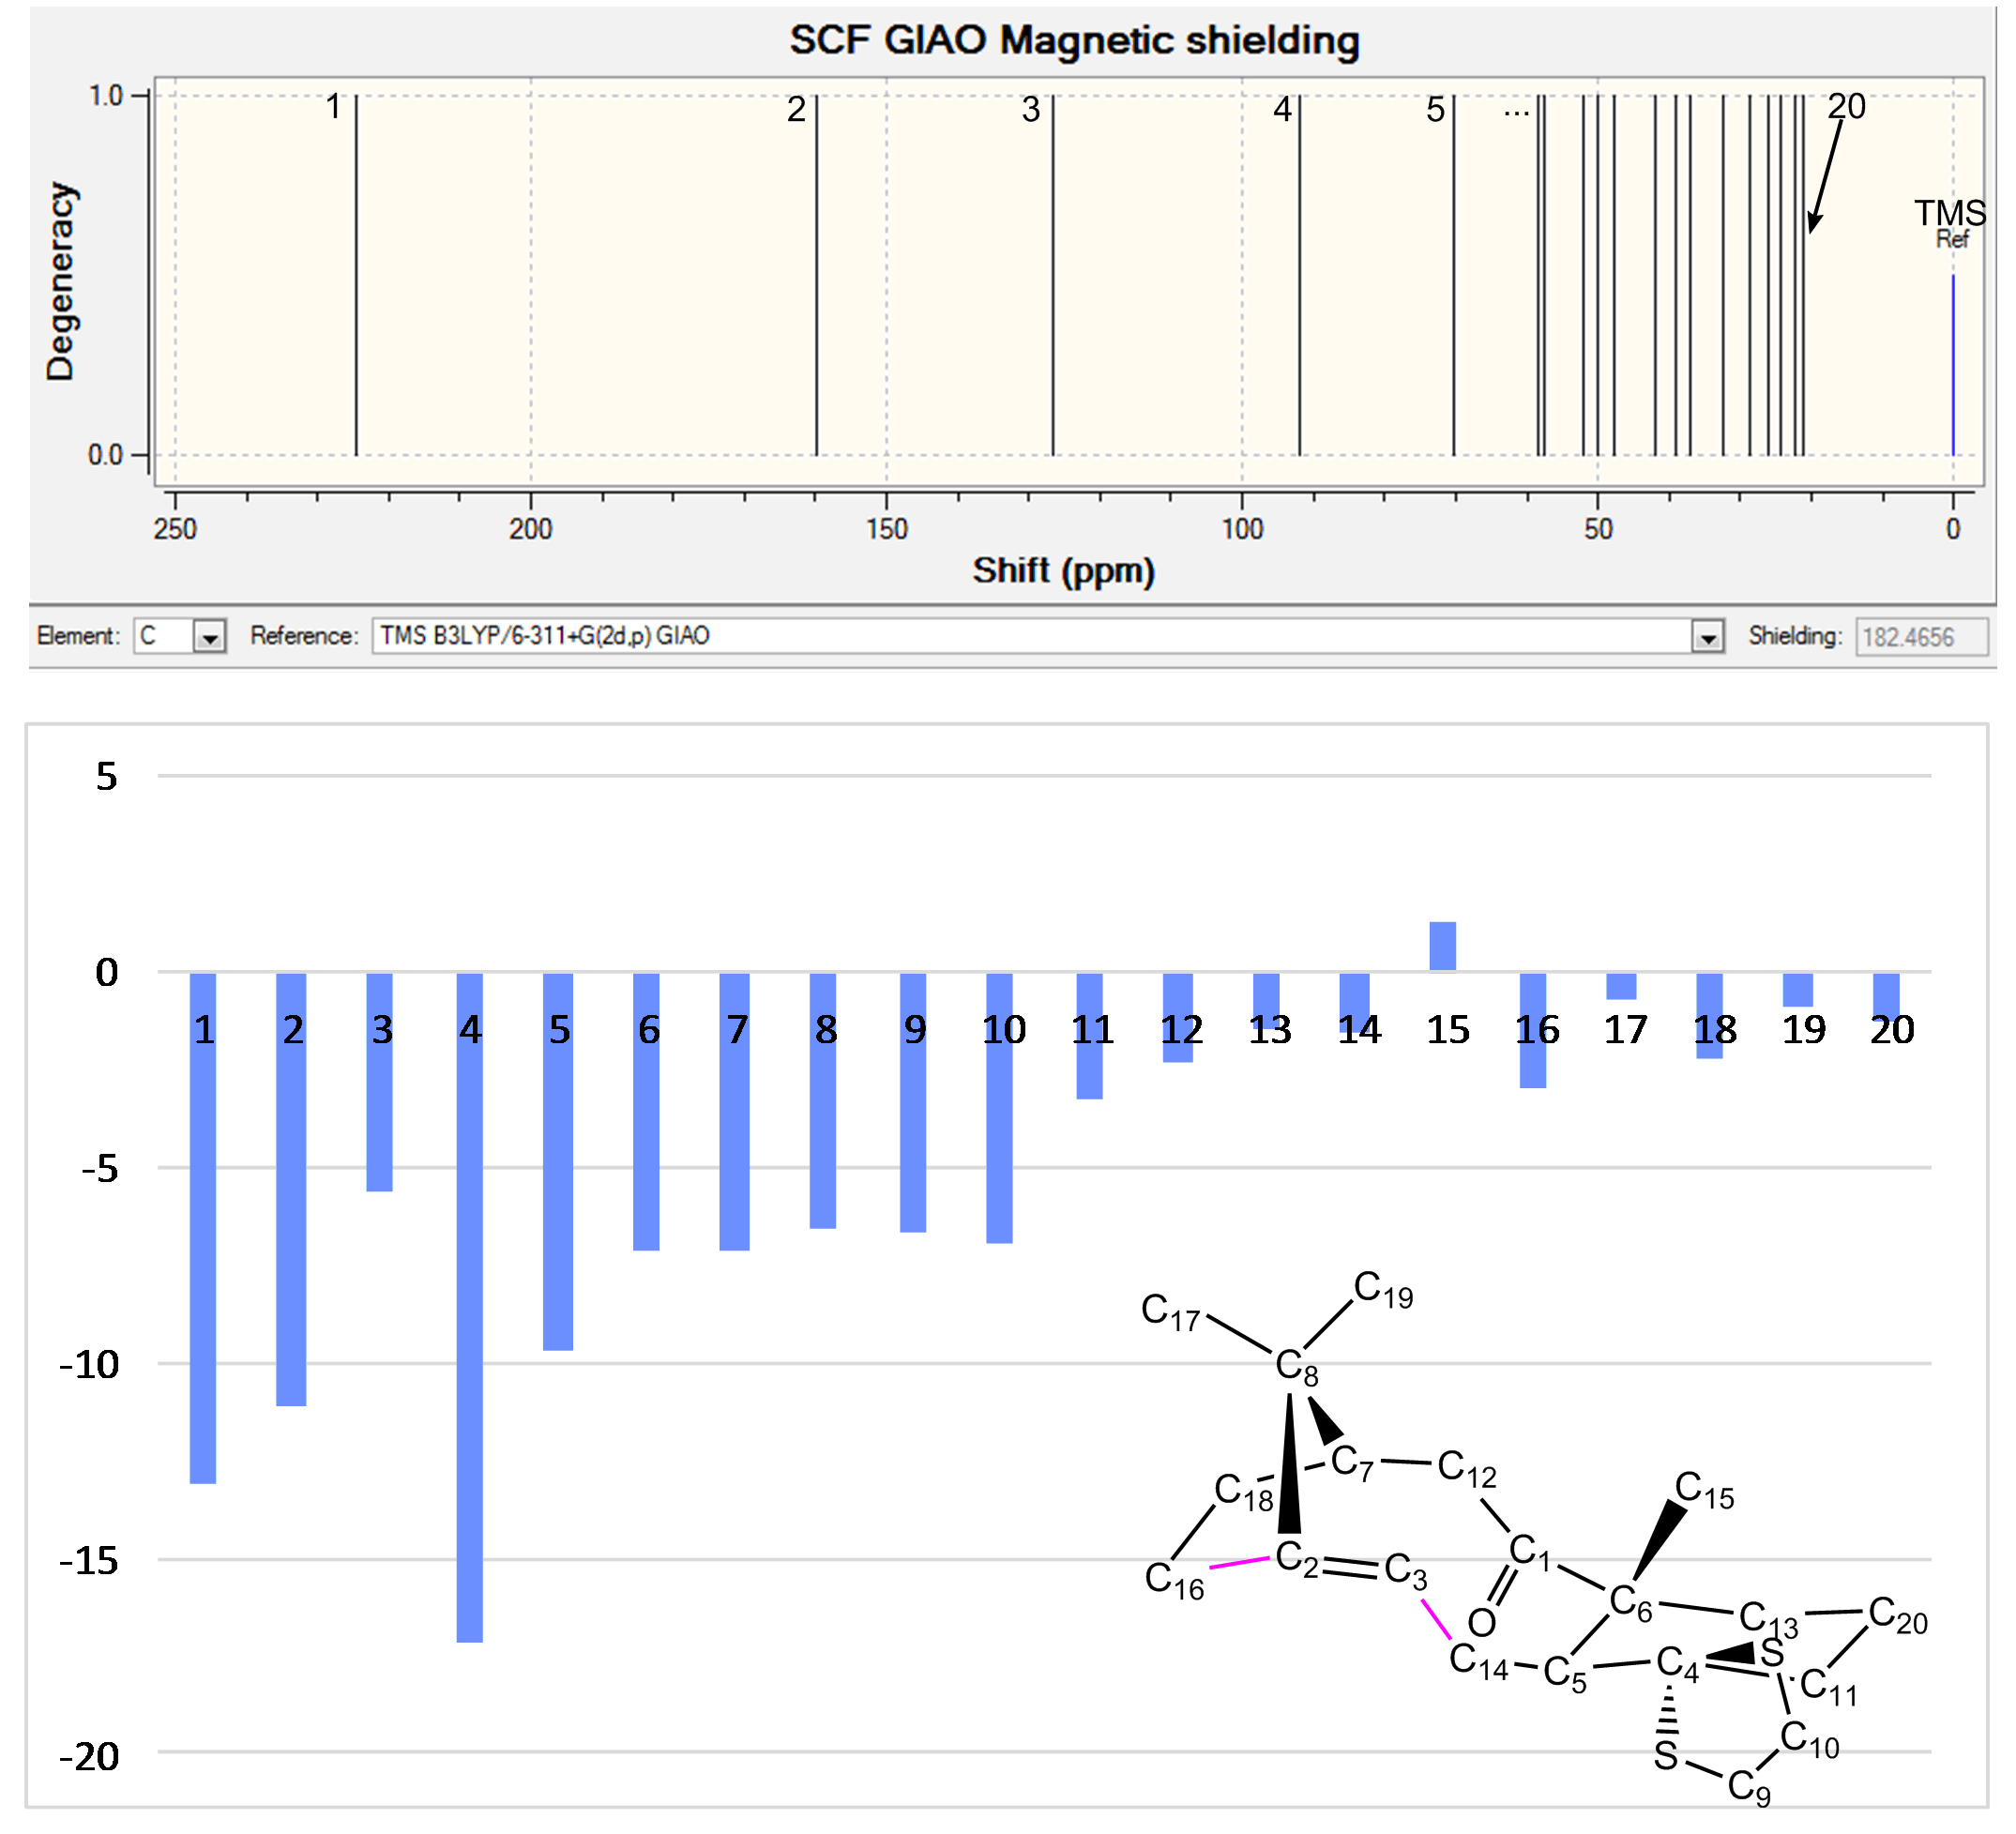Screen dimensions: 2016x1834
Task: Click spectrum peak labeled 4
Action: coord(1299,275)
